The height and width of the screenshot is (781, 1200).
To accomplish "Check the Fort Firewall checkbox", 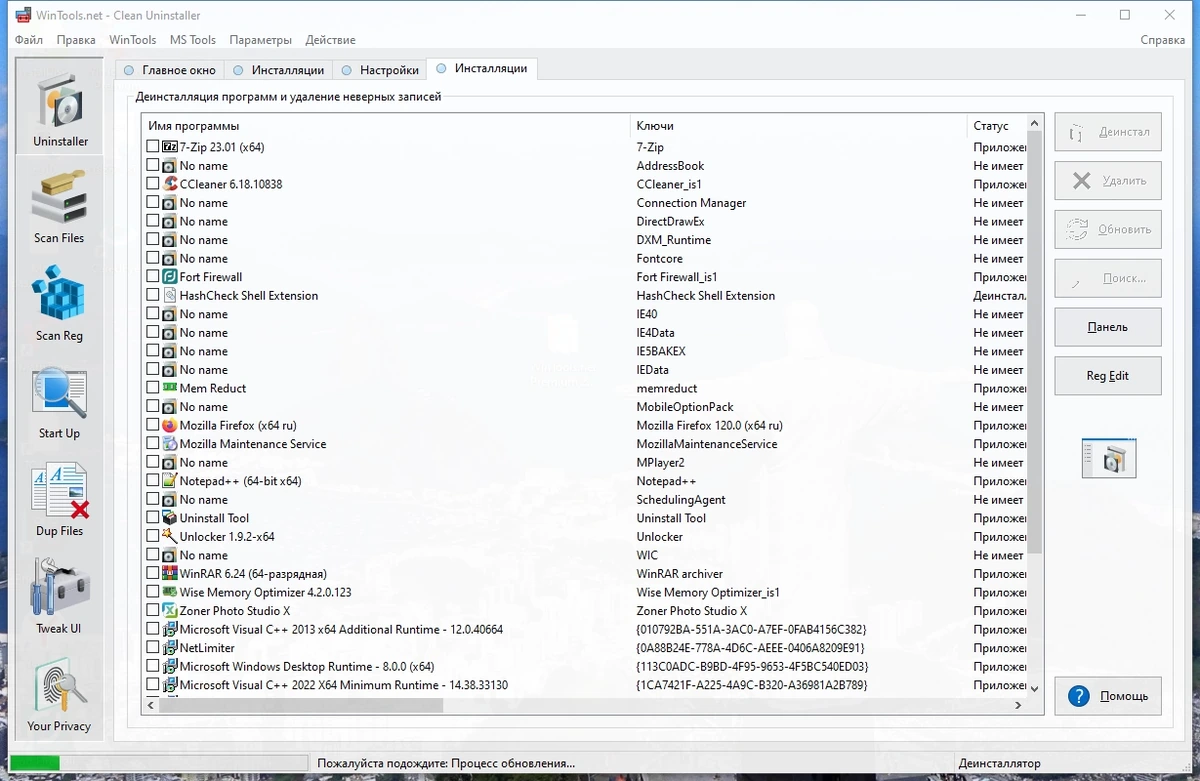I will (x=153, y=277).
